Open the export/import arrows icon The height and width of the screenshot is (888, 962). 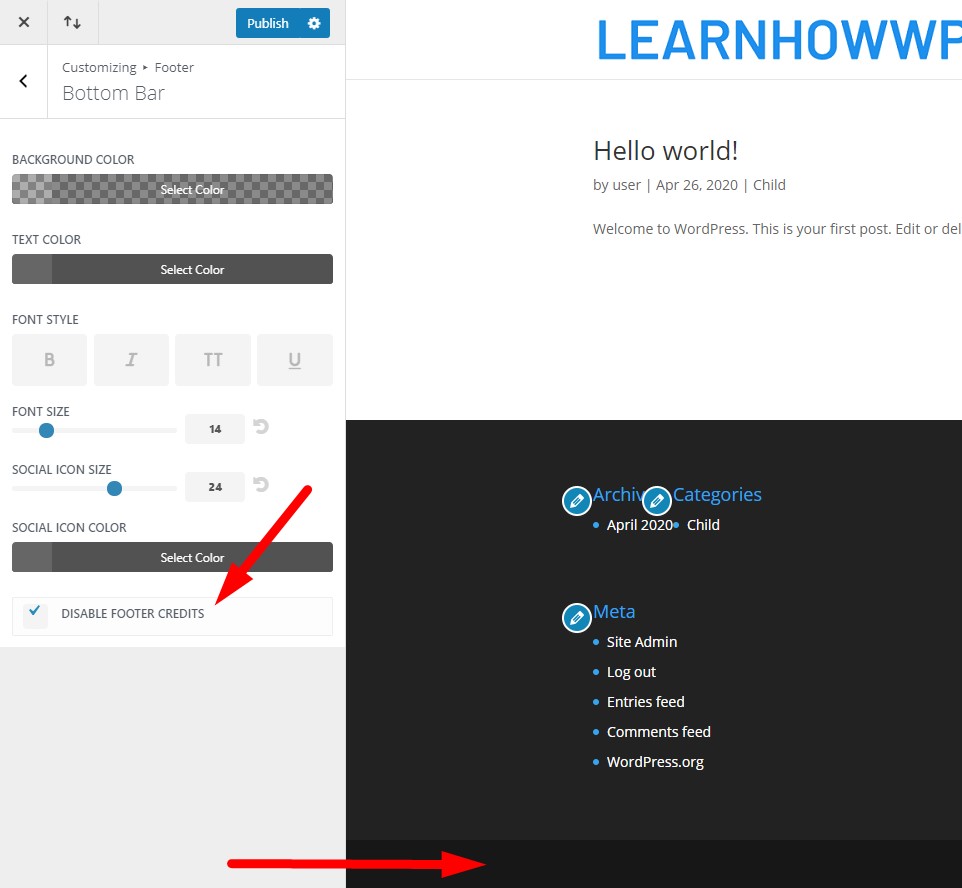(x=72, y=22)
